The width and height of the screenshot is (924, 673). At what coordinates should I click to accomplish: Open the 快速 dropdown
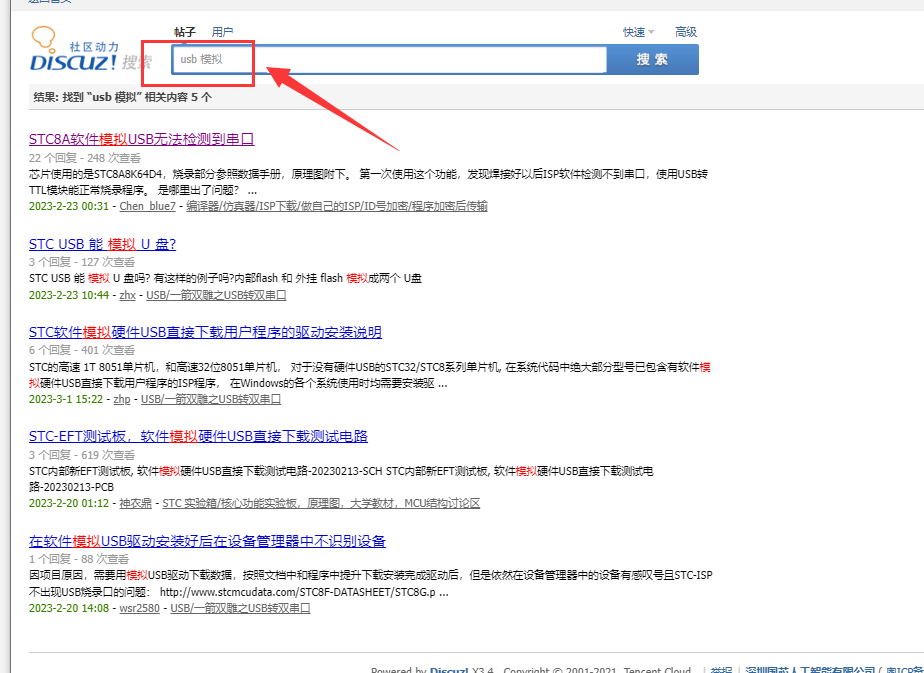pyautogui.click(x=639, y=32)
